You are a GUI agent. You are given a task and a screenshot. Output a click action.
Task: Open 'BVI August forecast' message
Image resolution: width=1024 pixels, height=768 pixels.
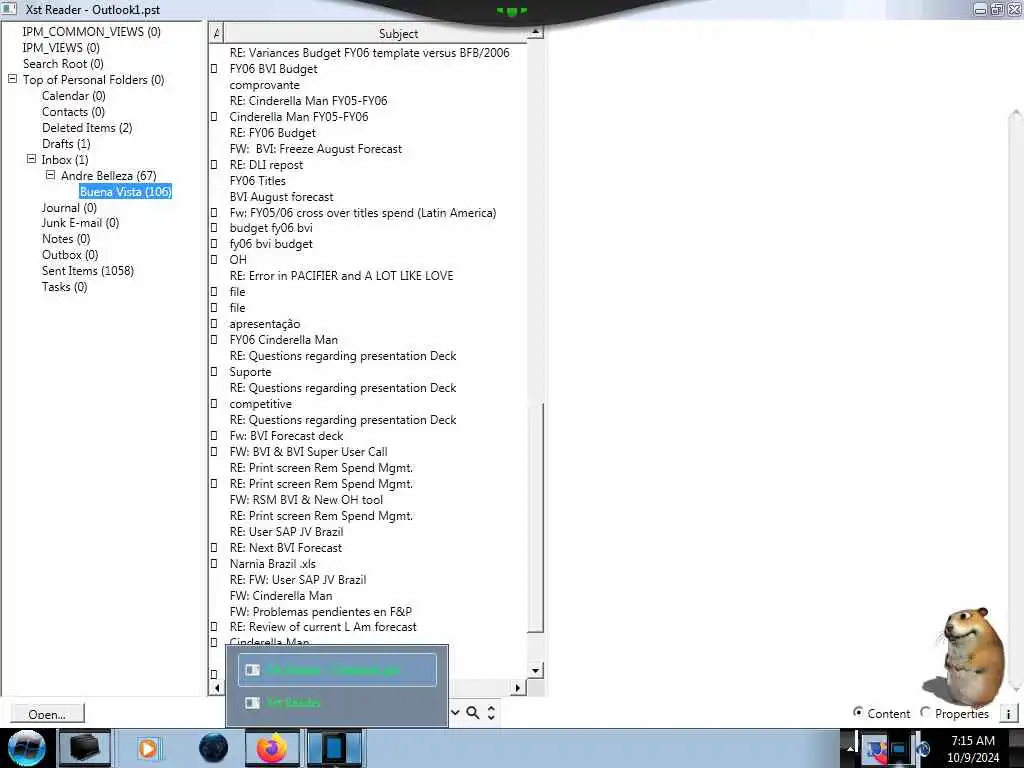tap(281, 197)
